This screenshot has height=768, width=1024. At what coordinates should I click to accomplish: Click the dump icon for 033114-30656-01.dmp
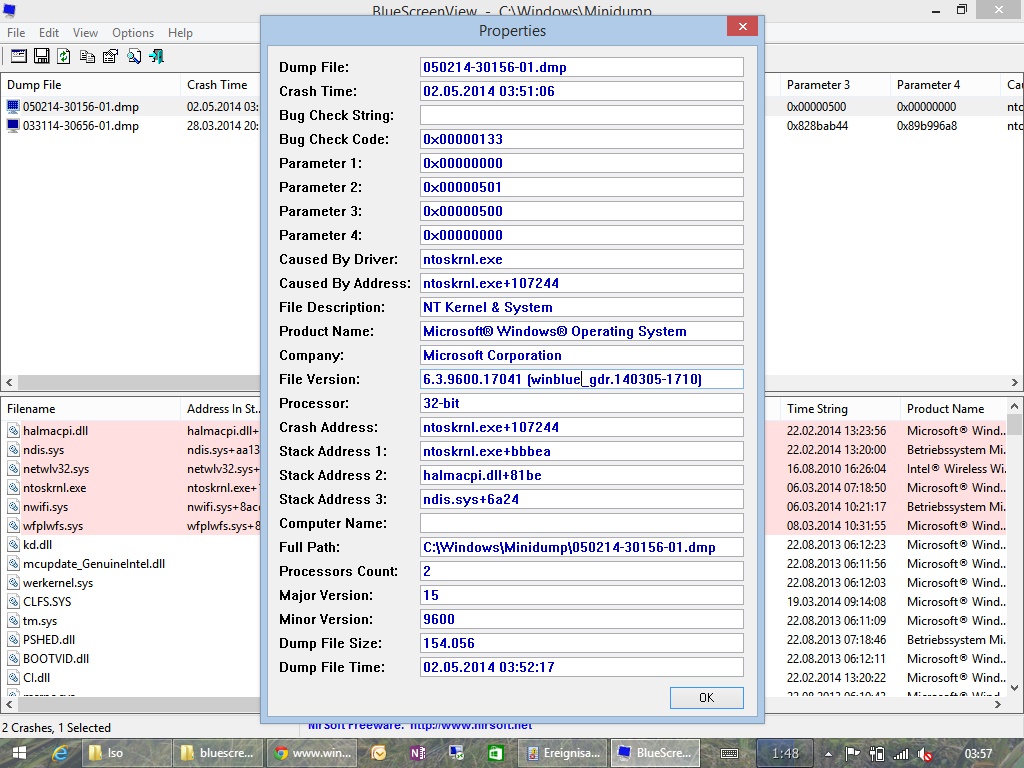pos(13,125)
